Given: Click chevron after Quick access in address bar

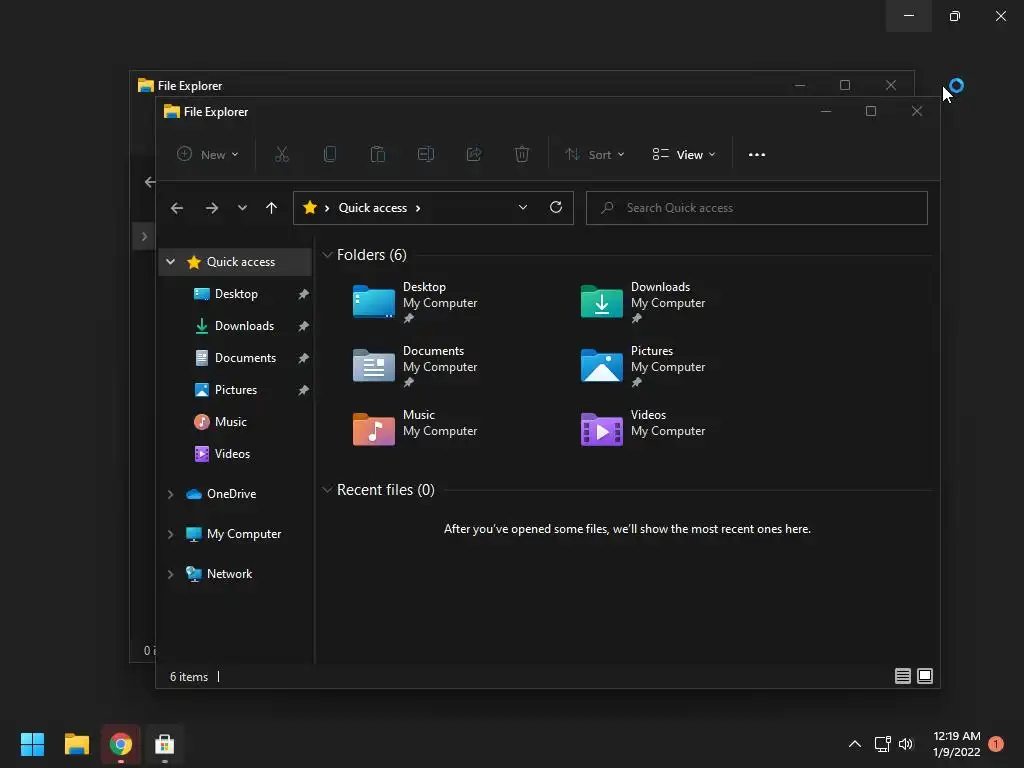Looking at the screenshot, I should [x=418, y=208].
